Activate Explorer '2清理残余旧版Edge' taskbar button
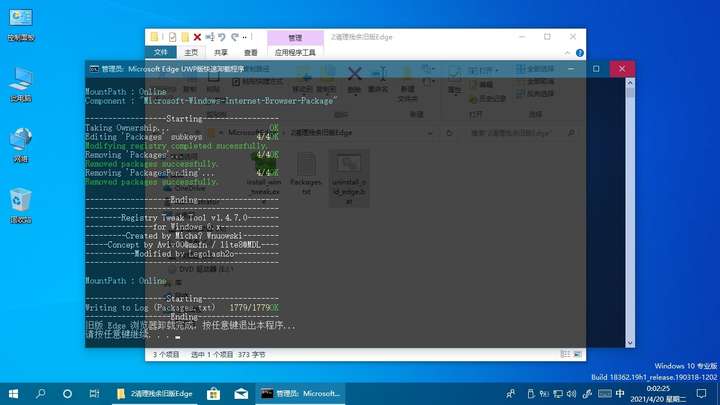The width and height of the screenshot is (720, 405). (155, 394)
